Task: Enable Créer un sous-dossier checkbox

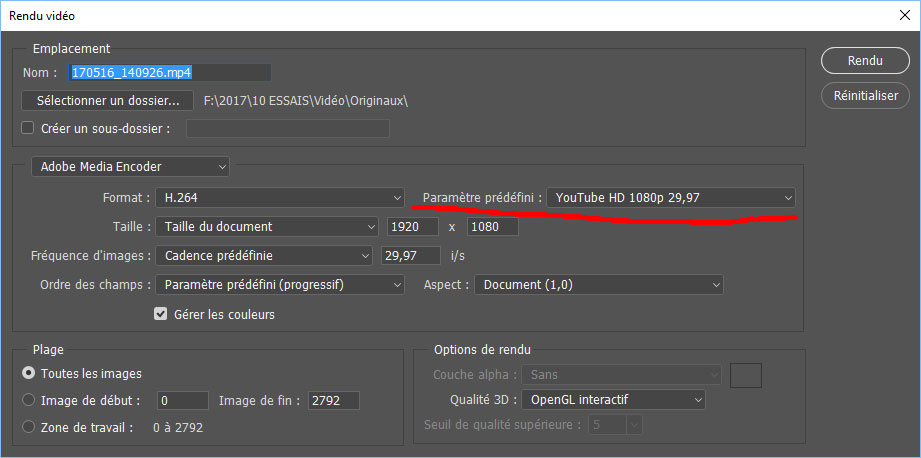Action: pyautogui.click(x=28, y=128)
